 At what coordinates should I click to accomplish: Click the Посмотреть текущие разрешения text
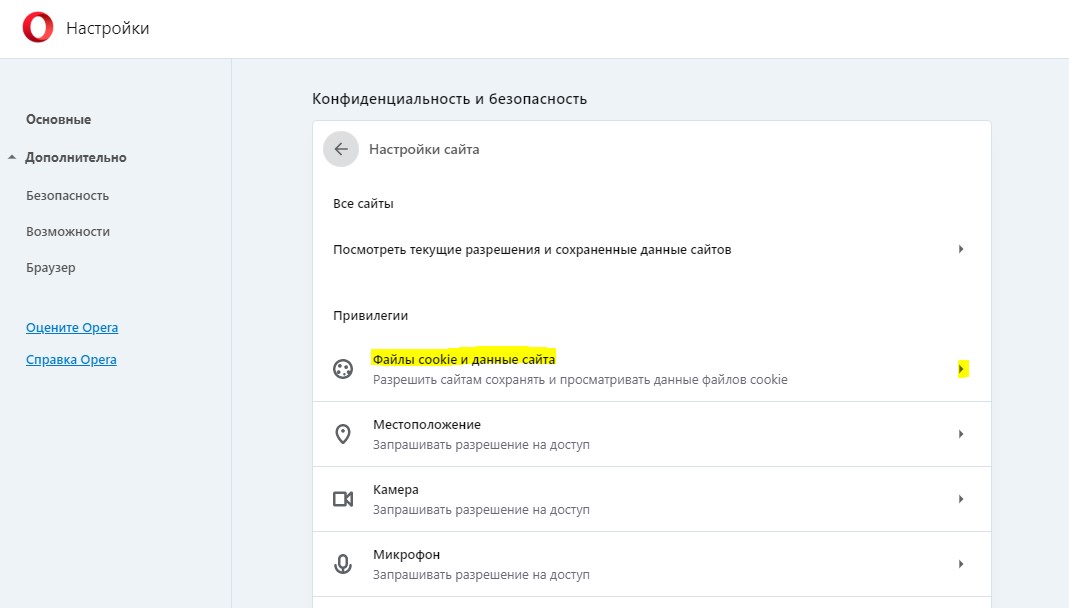[531, 250]
